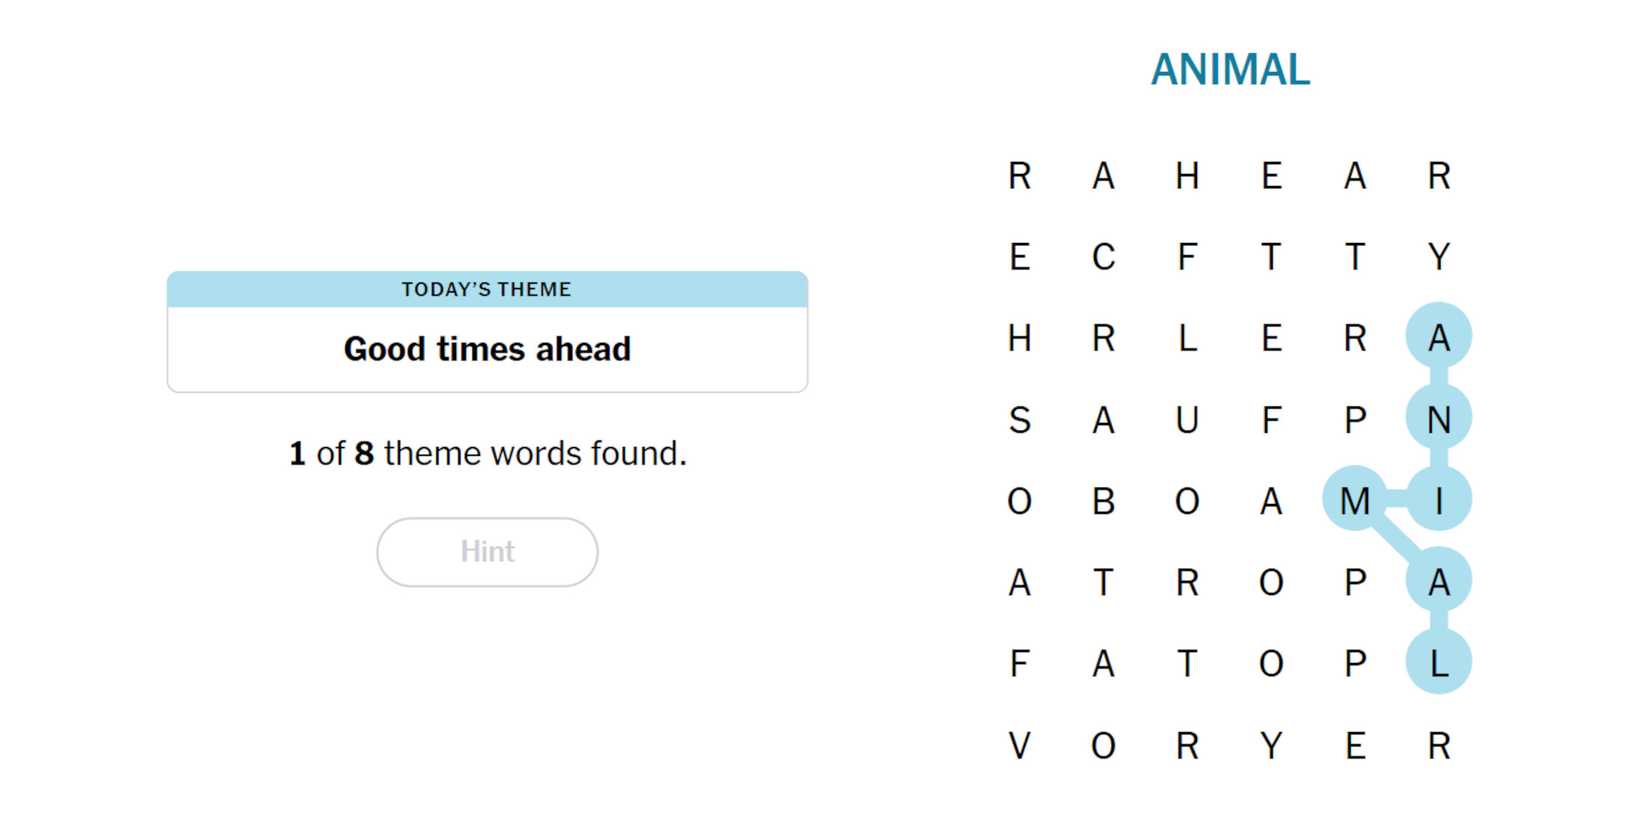Tap the letter Y in the bottom row
Viewport: 1650px width, 825px height.
tap(1271, 746)
